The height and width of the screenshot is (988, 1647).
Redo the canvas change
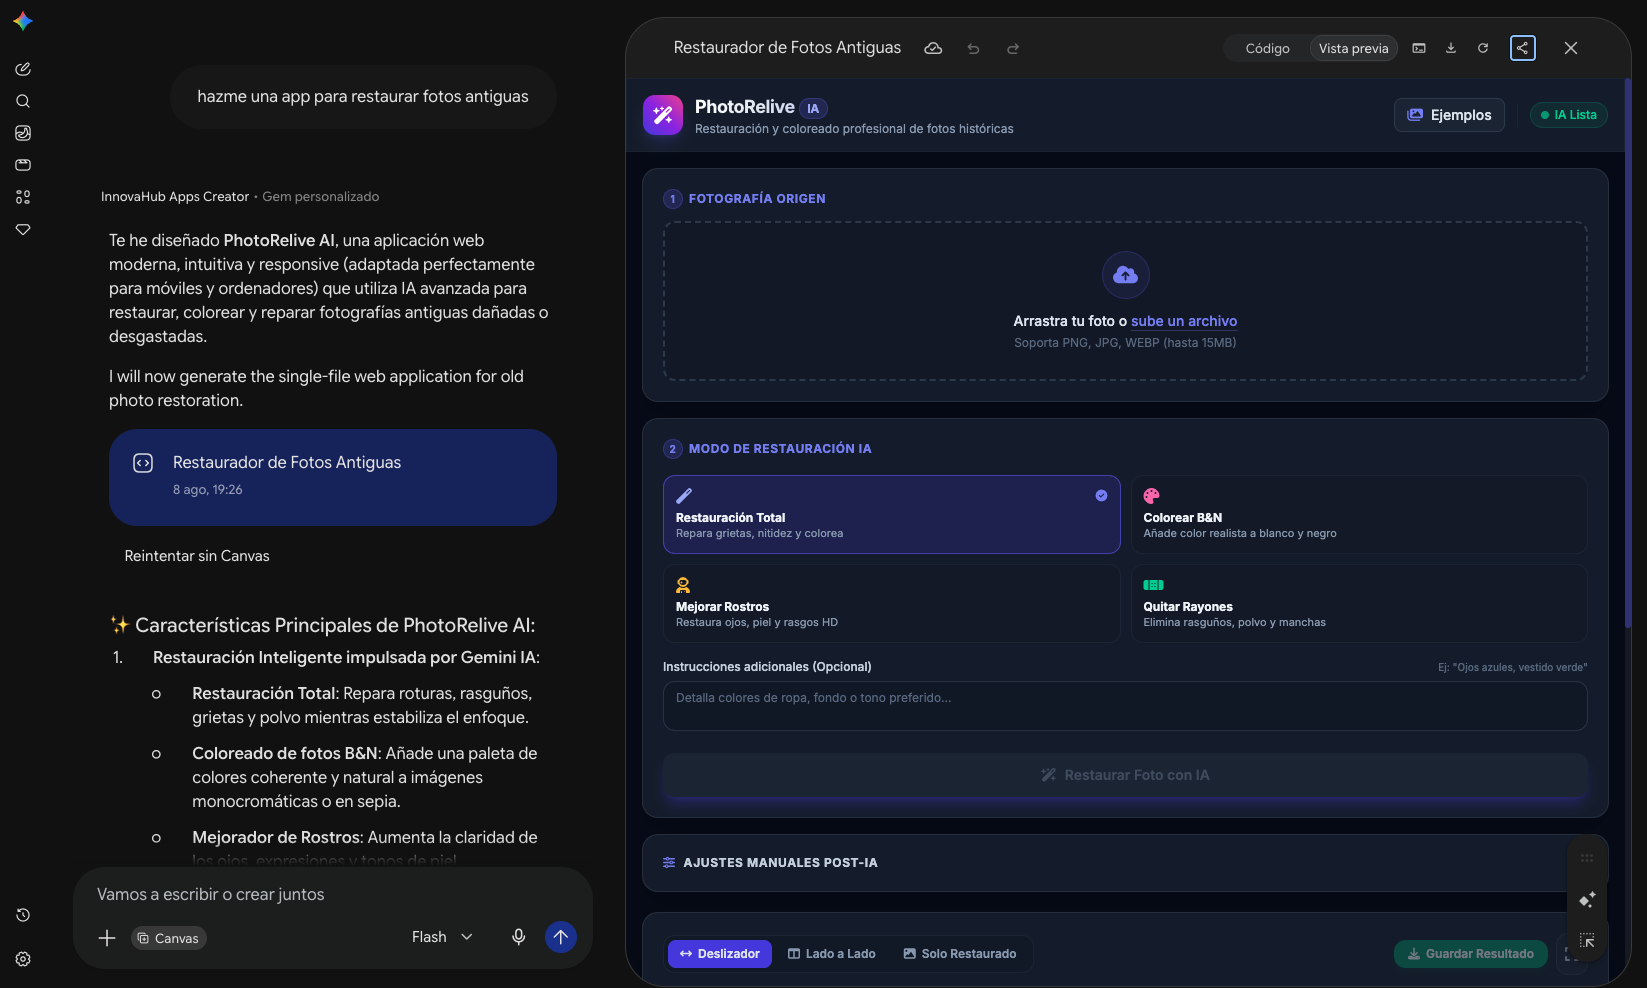(1013, 48)
